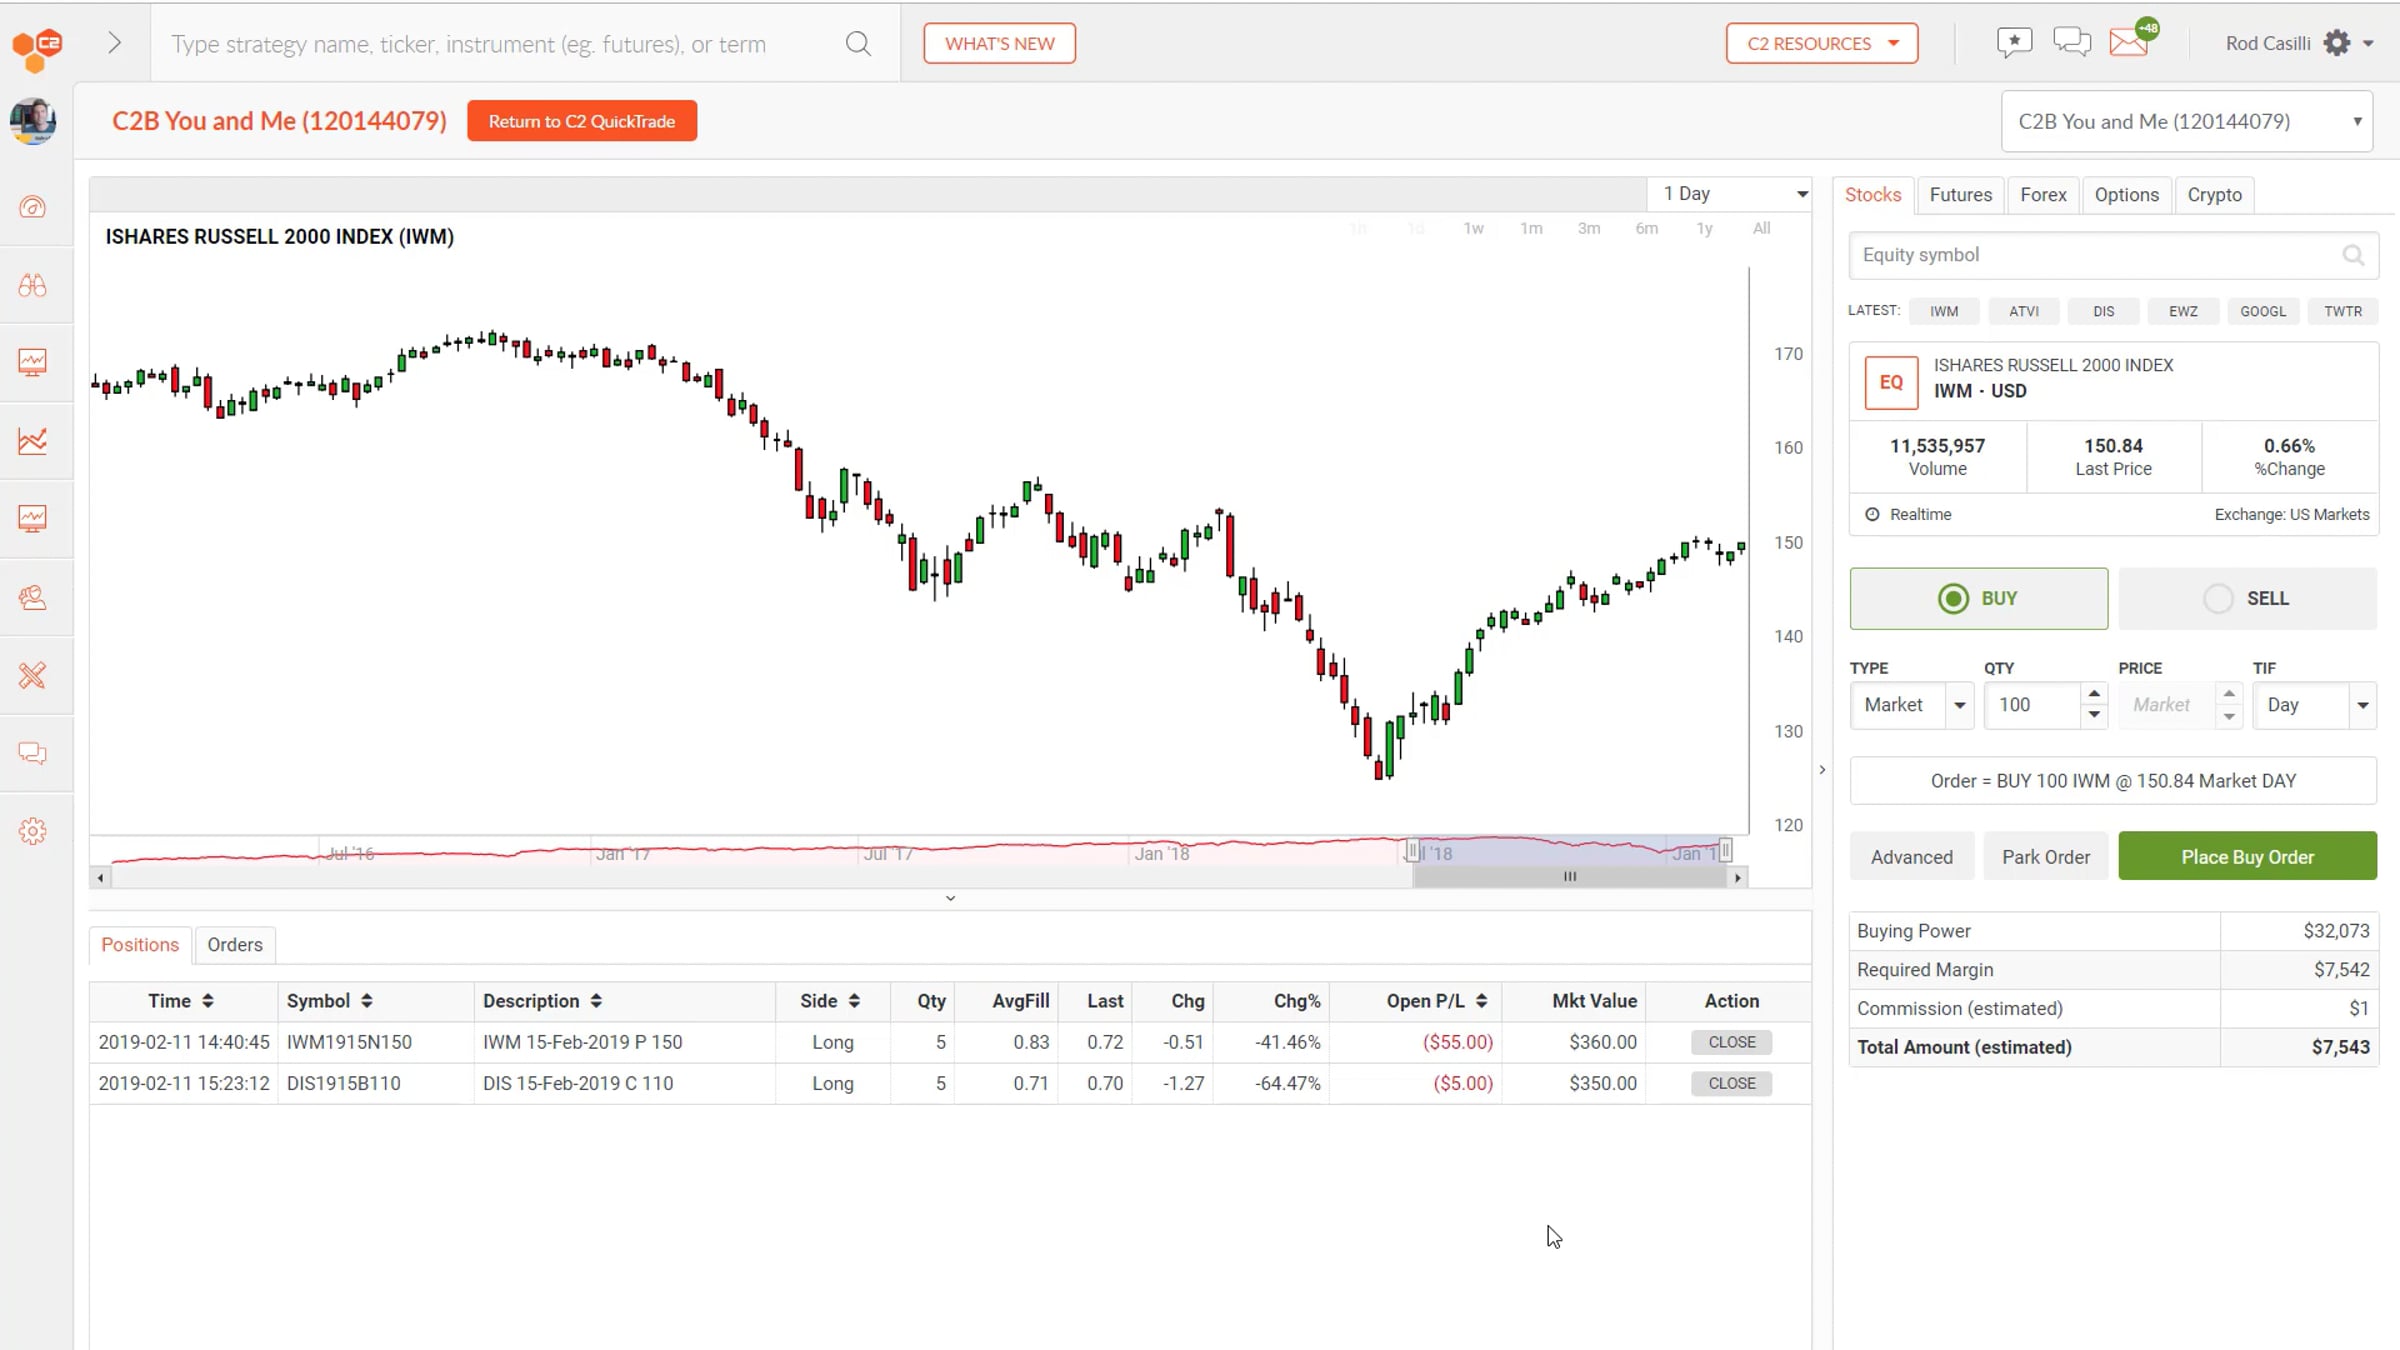
Task: Sort positions by Description column arrows
Action: click(x=596, y=1001)
